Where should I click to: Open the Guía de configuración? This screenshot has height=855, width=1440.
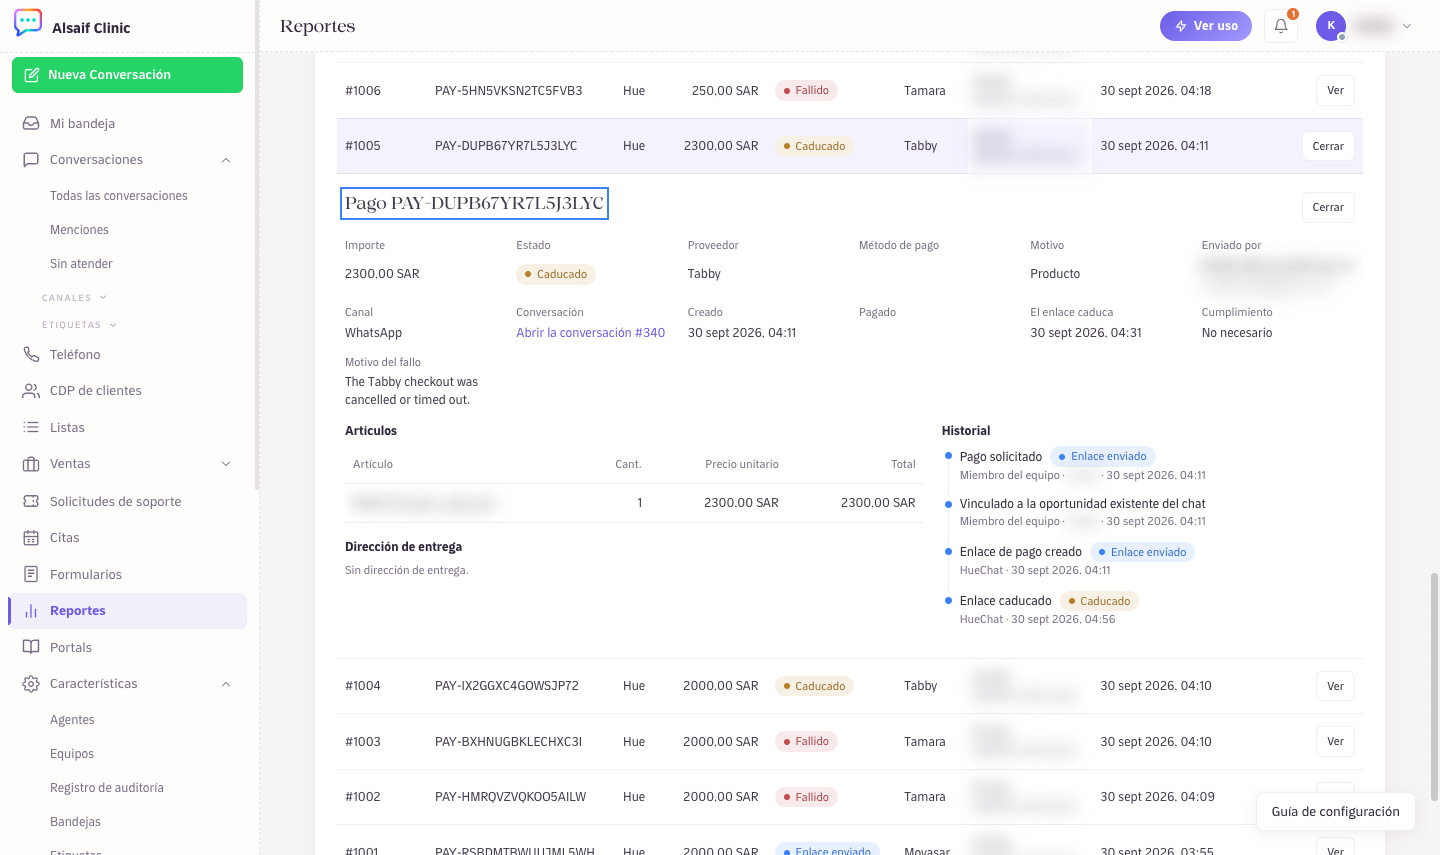(1335, 811)
